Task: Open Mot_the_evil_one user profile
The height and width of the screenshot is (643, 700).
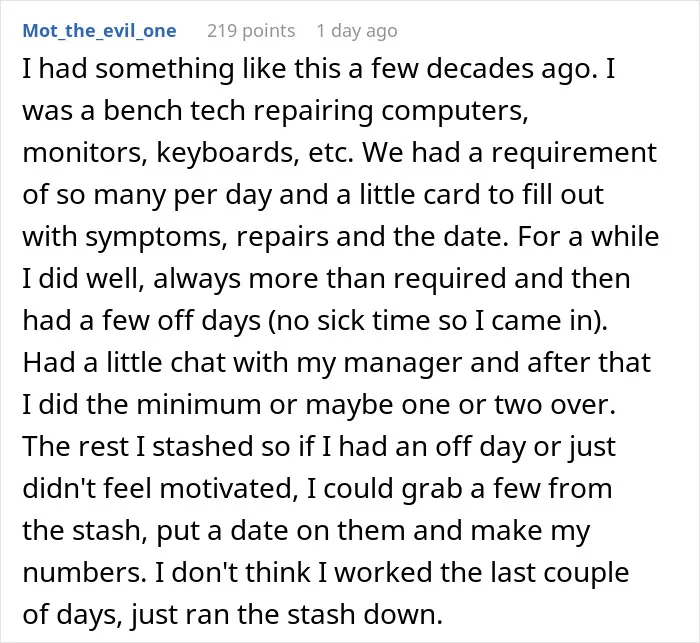Action: point(100,31)
